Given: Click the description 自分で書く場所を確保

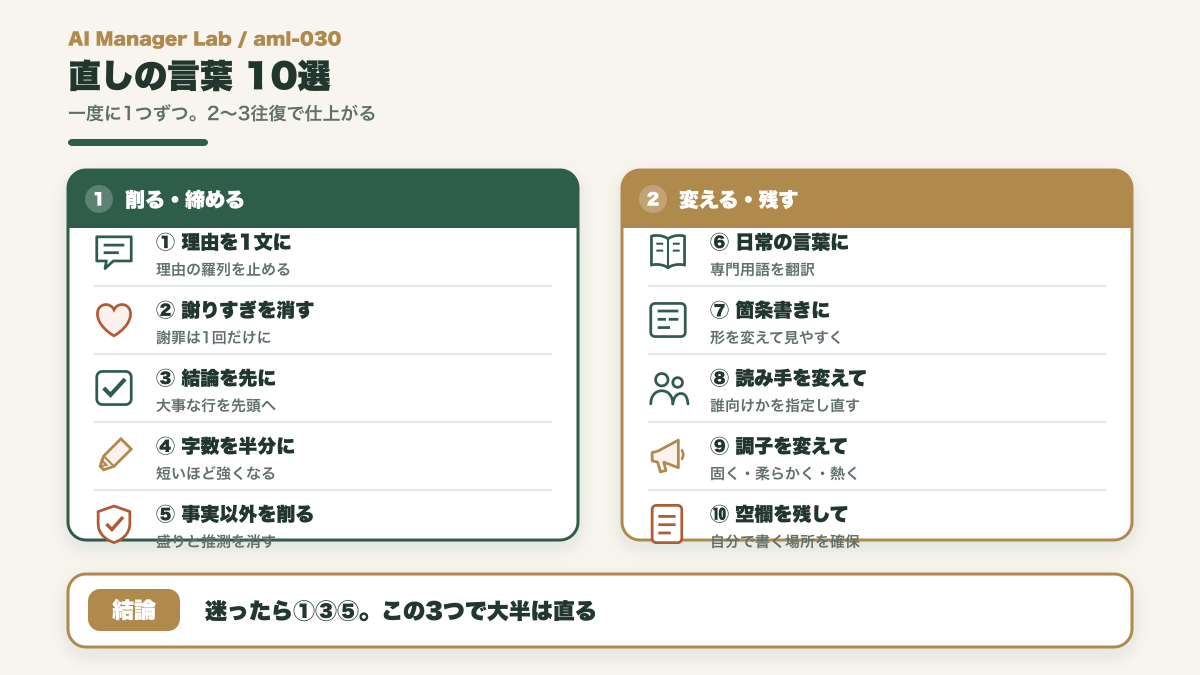Looking at the screenshot, I should point(785,541).
